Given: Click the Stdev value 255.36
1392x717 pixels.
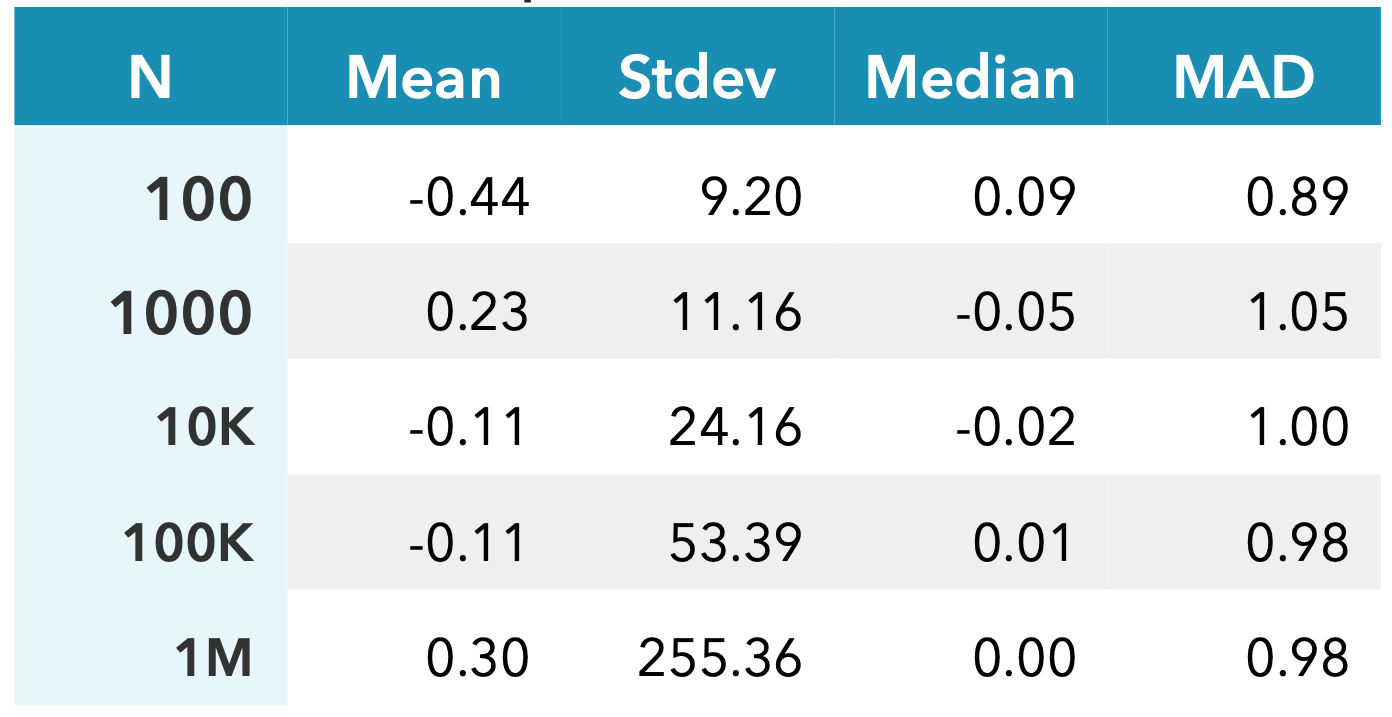Looking at the screenshot, I should pos(720,659).
